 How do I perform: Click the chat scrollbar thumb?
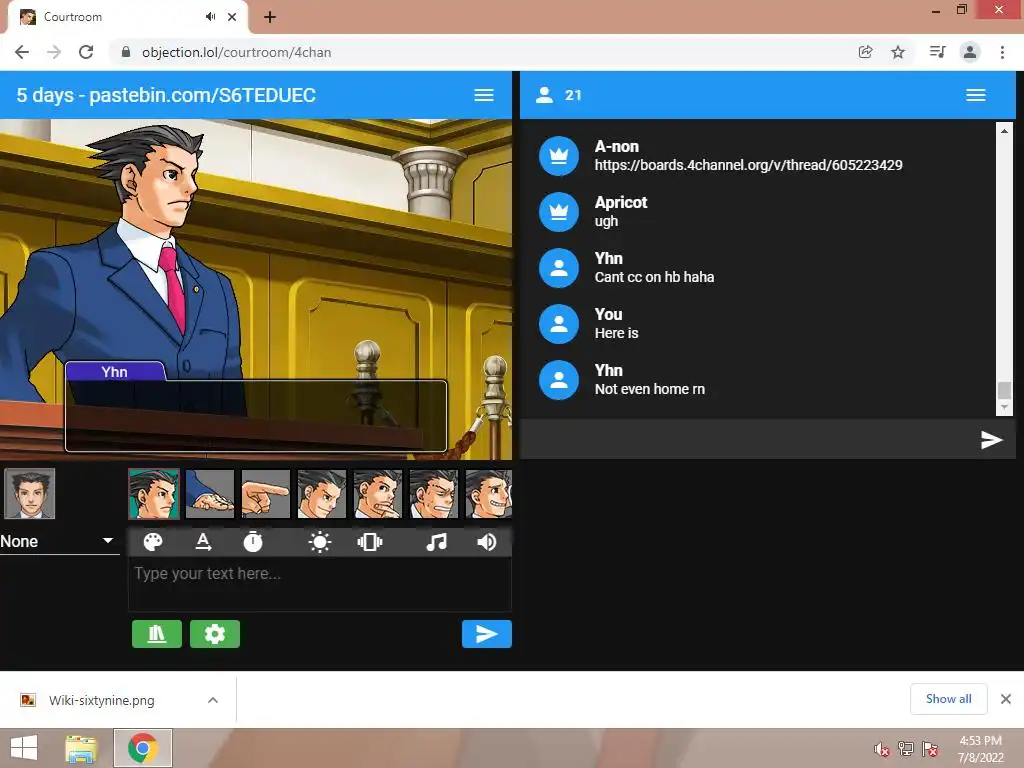pyautogui.click(x=1004, y=390)
